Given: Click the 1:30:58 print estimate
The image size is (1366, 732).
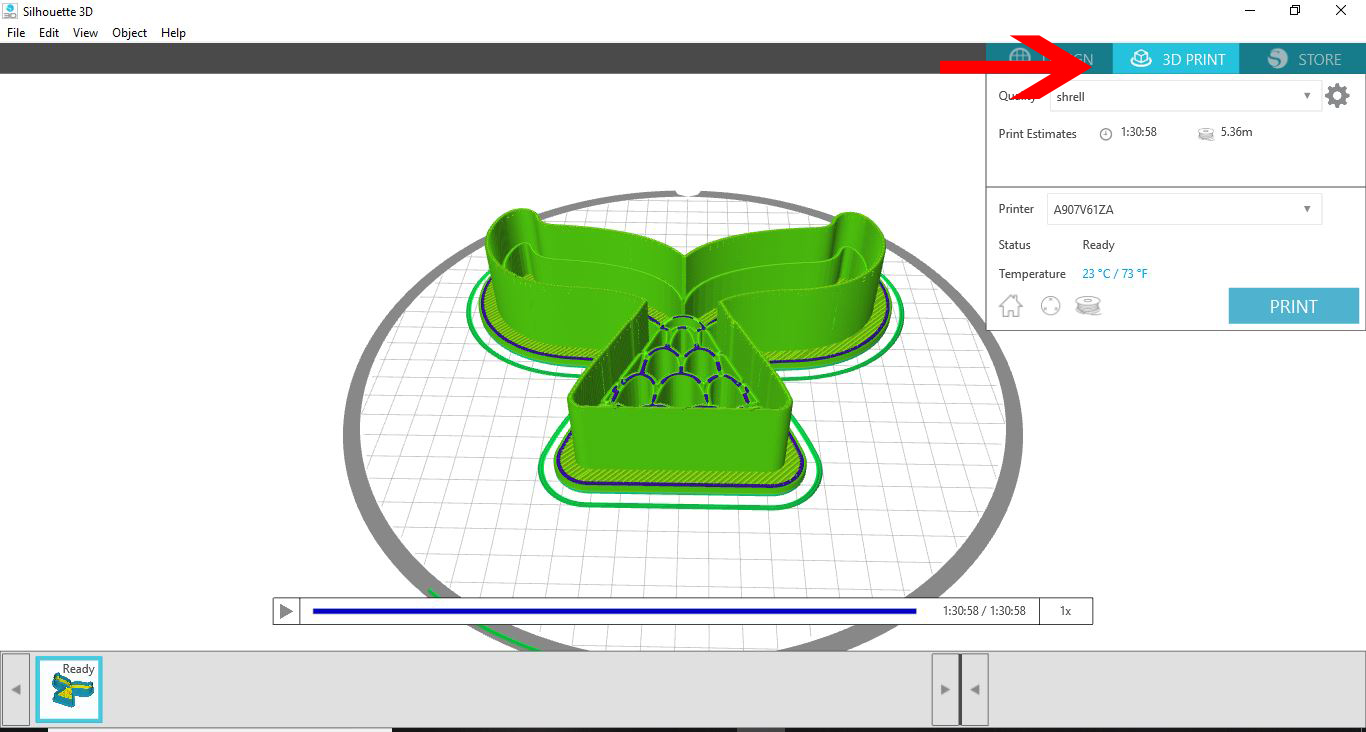Looking at the screenshot, I should (1139, 132).
